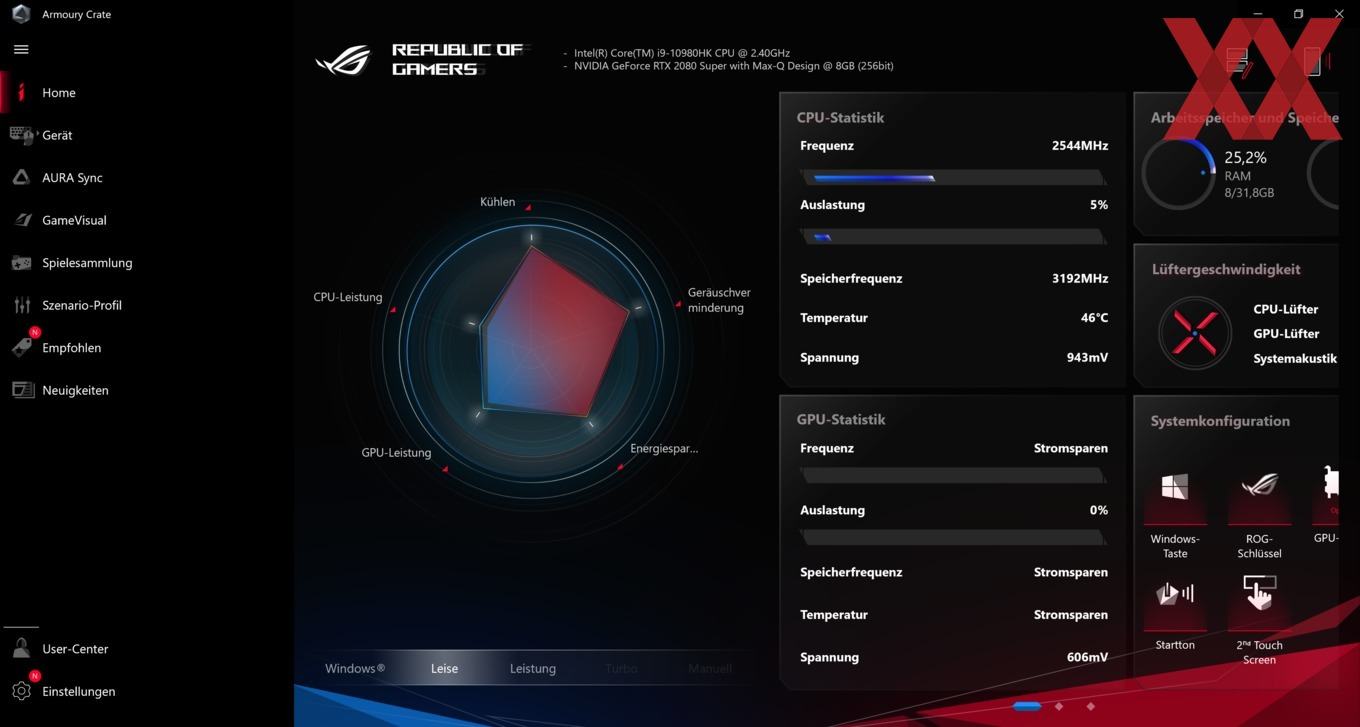Click the Intel Core i9-10980HK CPU text
Screen dimensions: 1360x727
click(682, 53)
